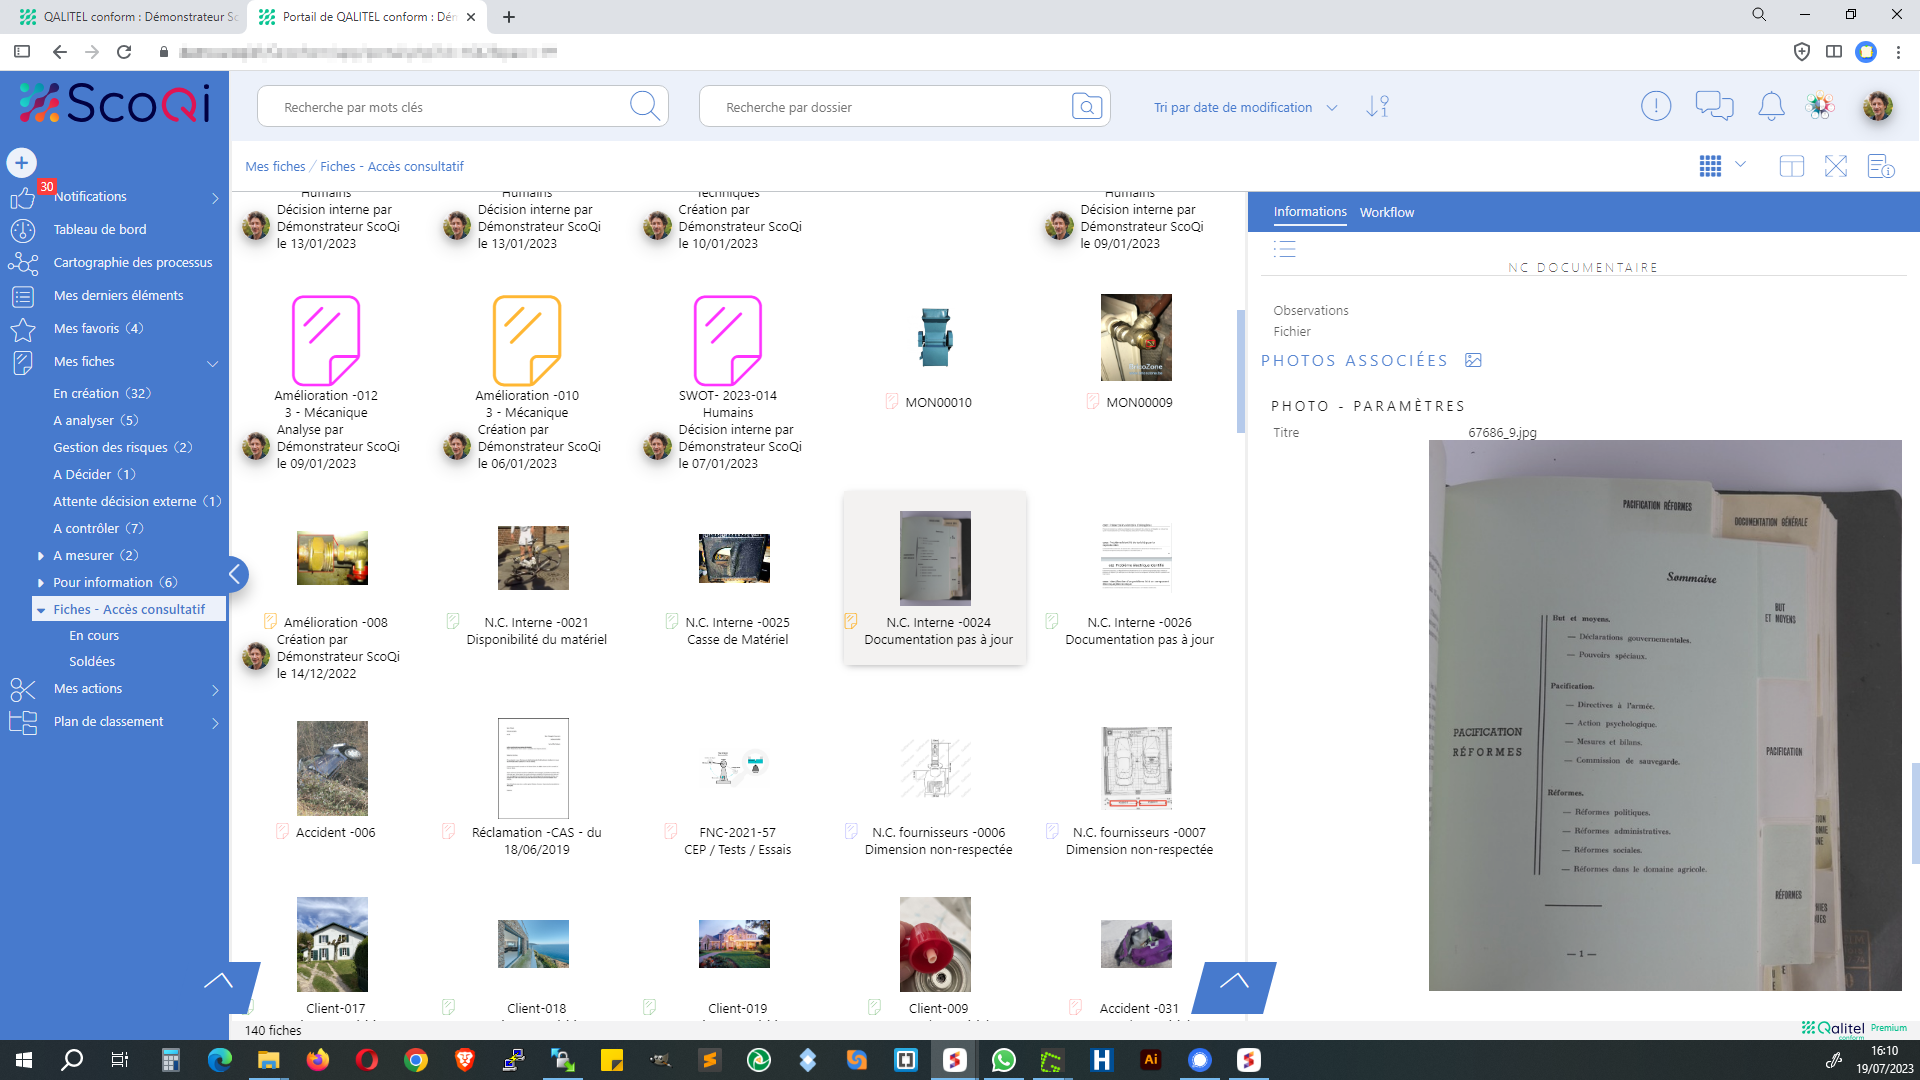Open the SWOT- 2023-014 card icon
Viewport: 1920px width, 1080px height.
click(727, 340)
